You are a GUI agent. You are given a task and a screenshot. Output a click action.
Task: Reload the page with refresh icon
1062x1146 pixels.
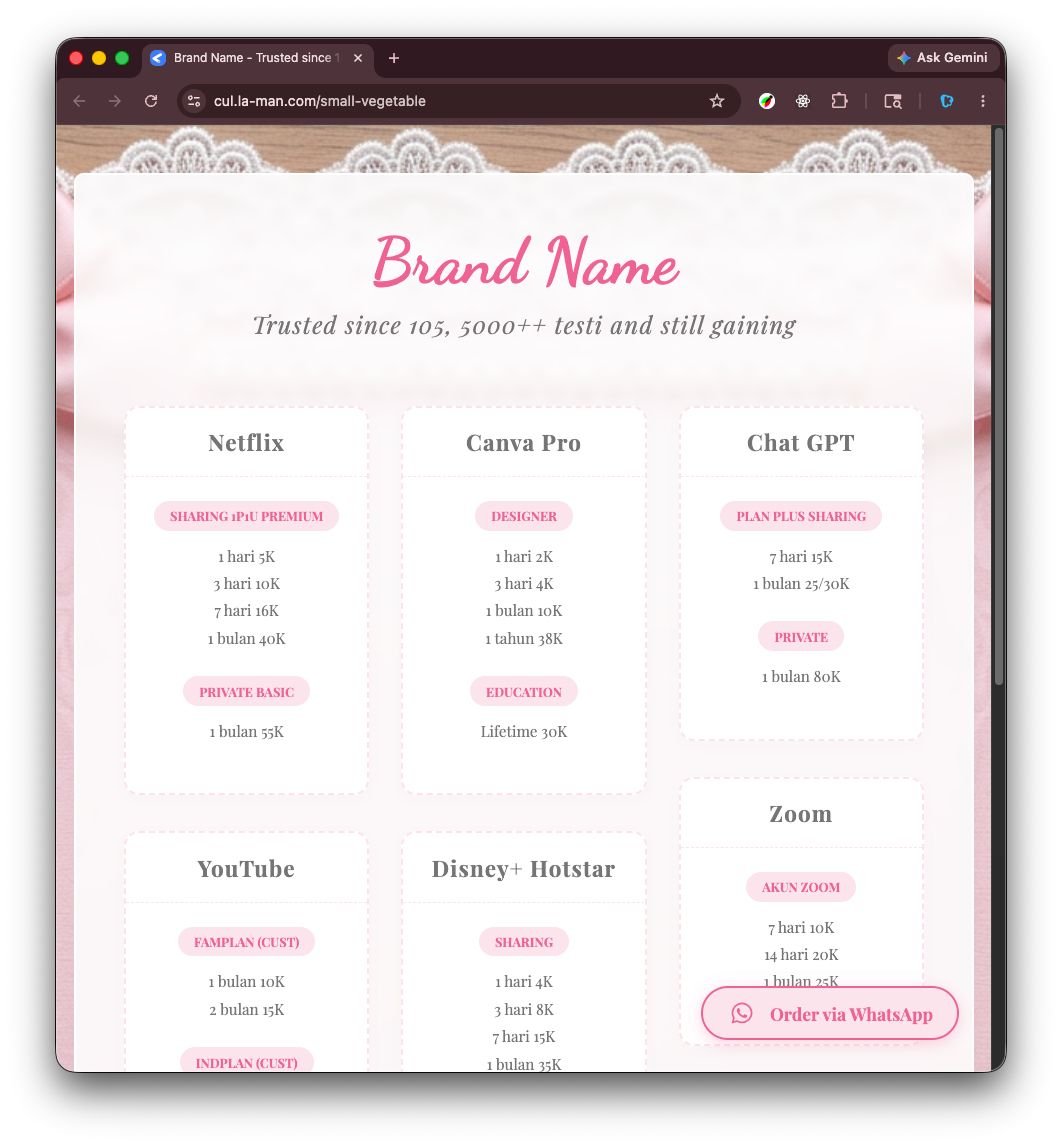coord(151,101)
